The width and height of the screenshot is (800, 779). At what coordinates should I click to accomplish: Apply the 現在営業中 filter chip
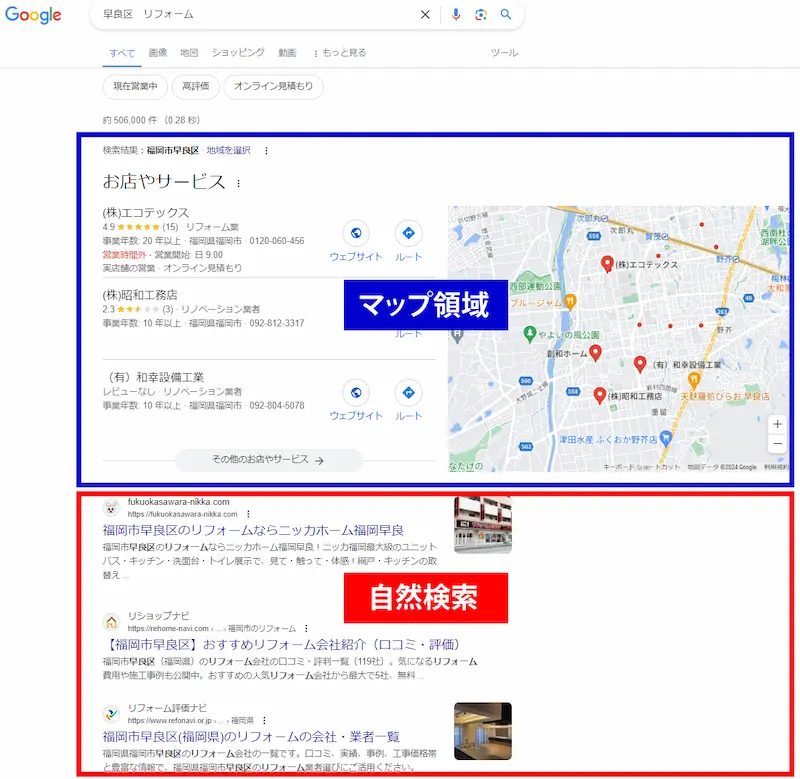pyautogui.click(x=135, y=86)
